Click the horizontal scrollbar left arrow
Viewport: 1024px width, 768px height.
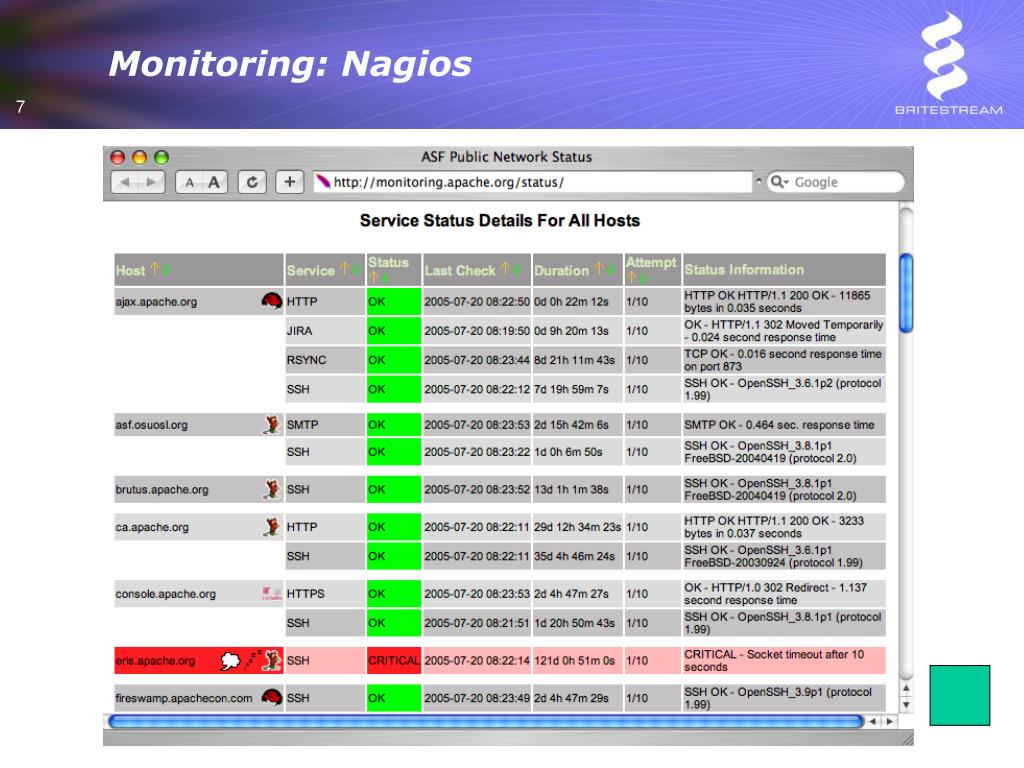[x=872, y=722]
